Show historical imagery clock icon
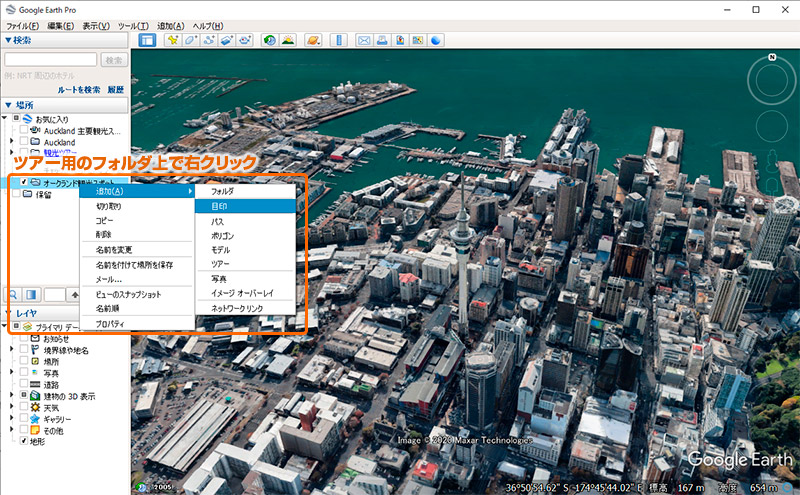800x495 pixels. pyautogui.click(x=270, y=40)
